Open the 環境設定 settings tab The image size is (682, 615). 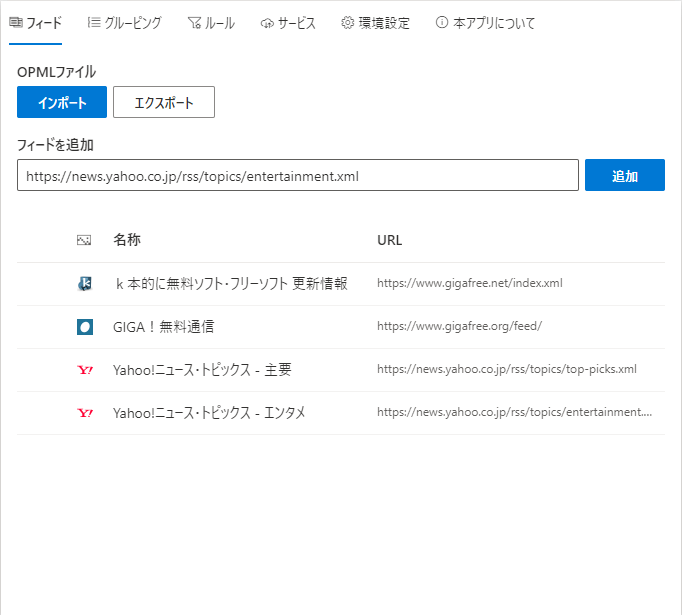click(375, 23)
